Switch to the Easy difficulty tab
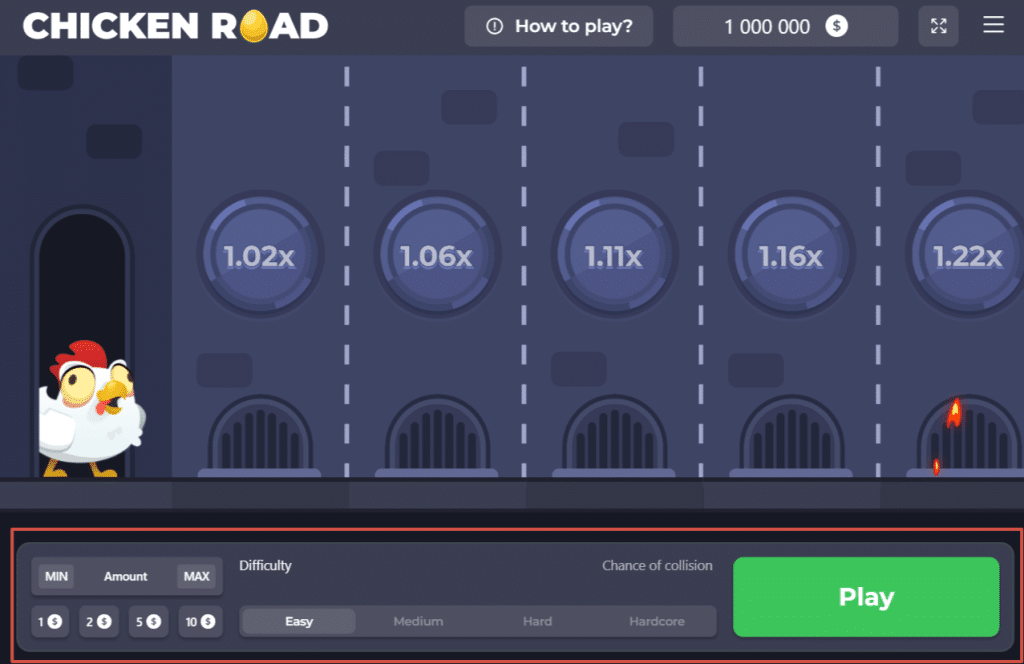Viewport: 1024px width, 664px height. tap(297, 621)
